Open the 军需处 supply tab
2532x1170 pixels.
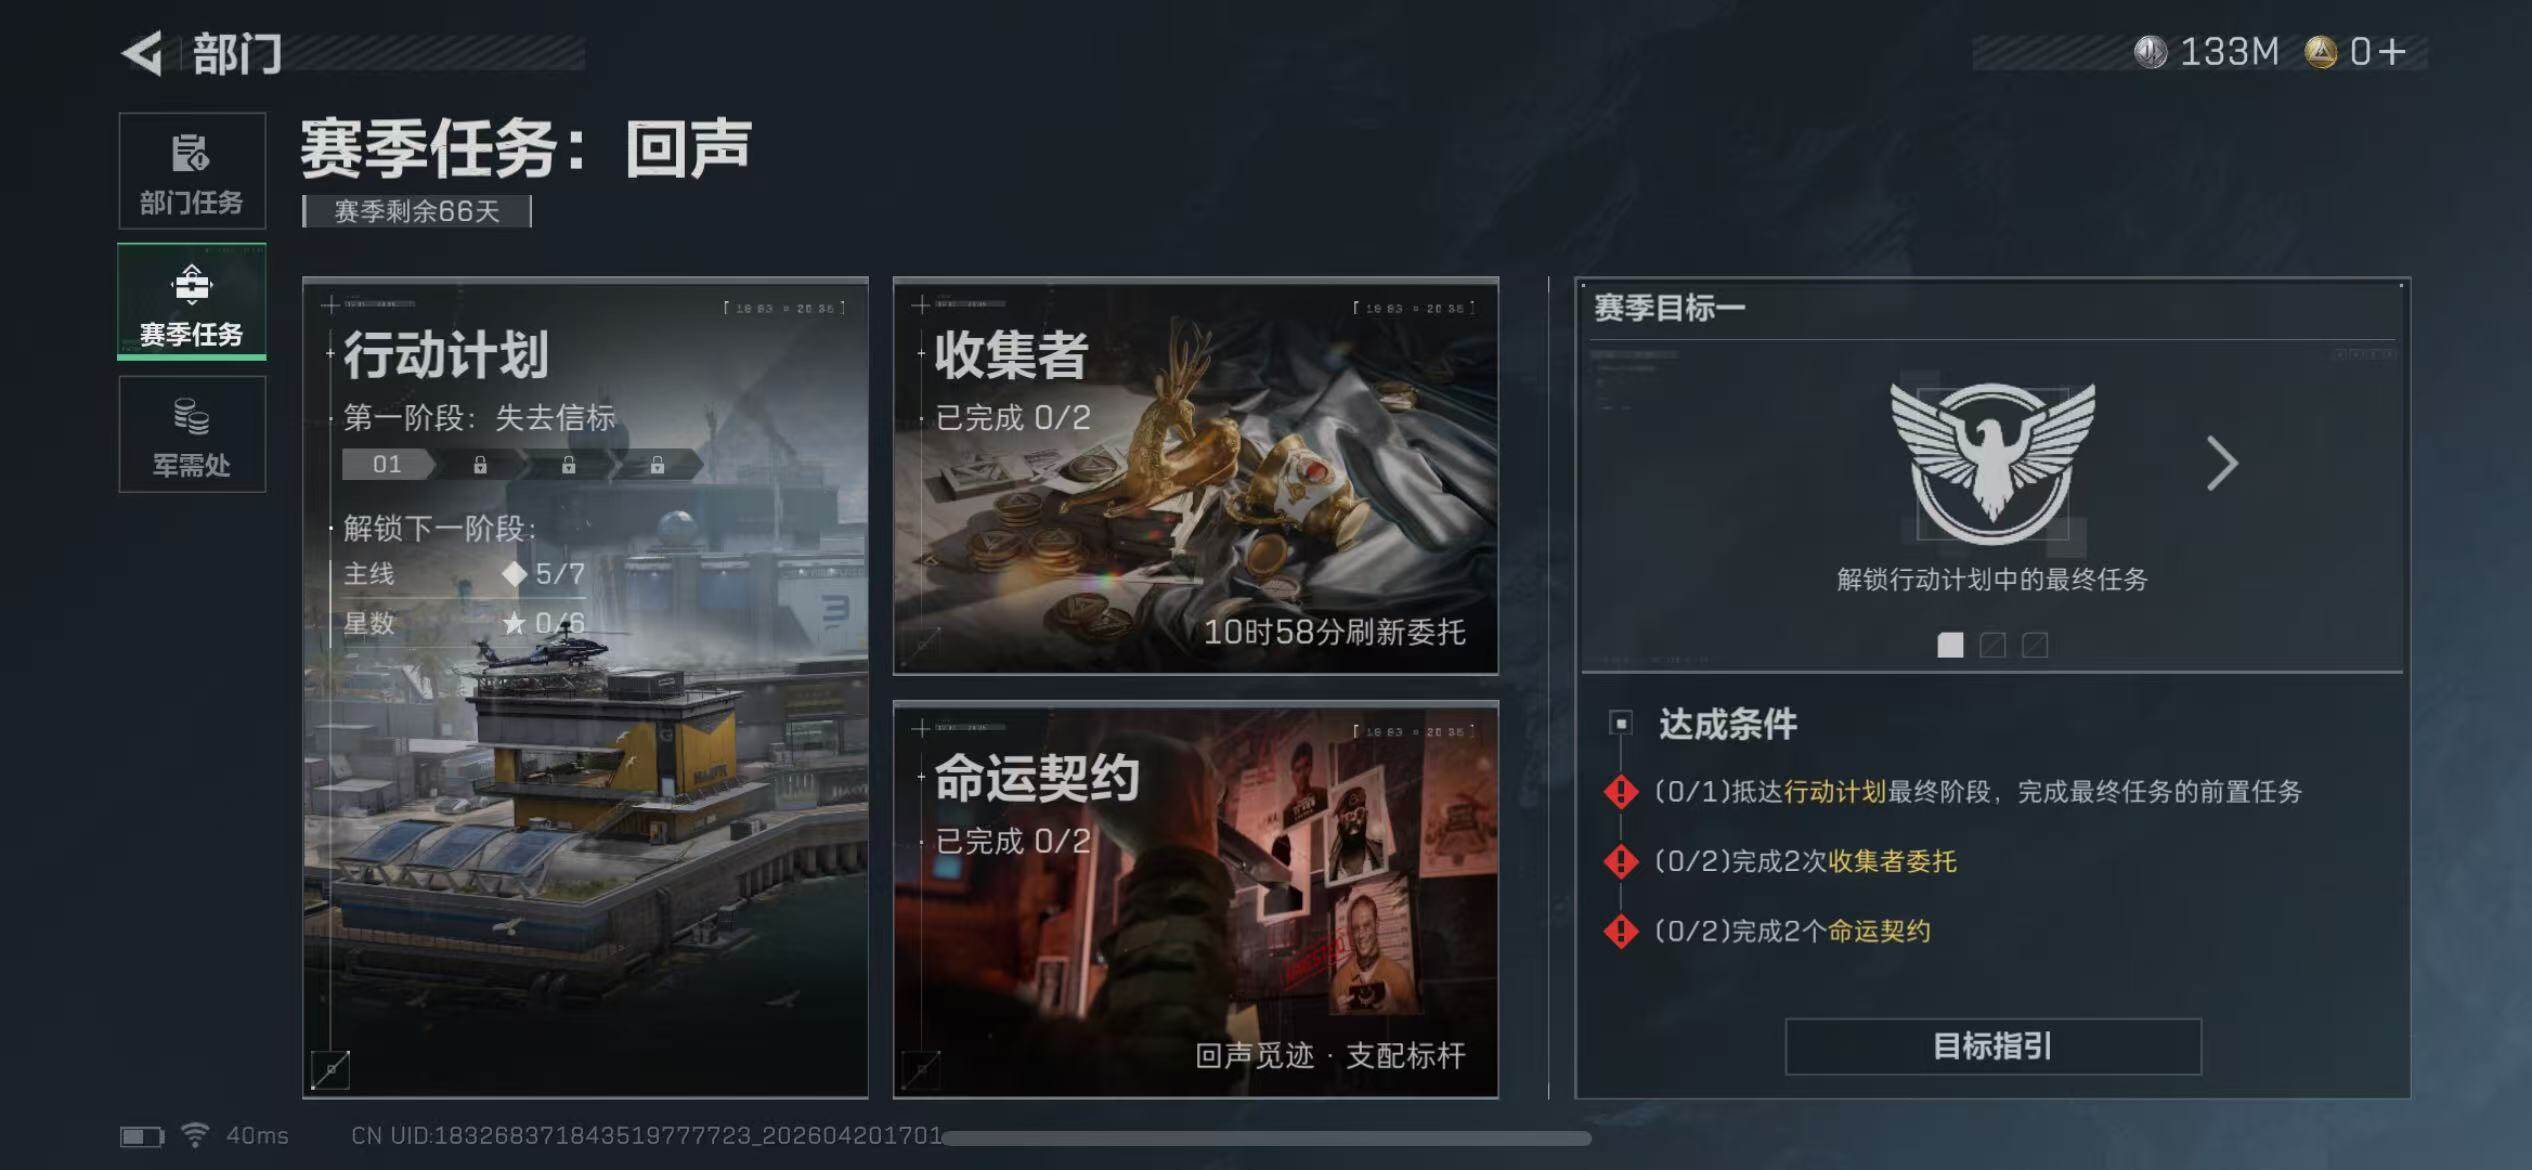pos(192,434)
